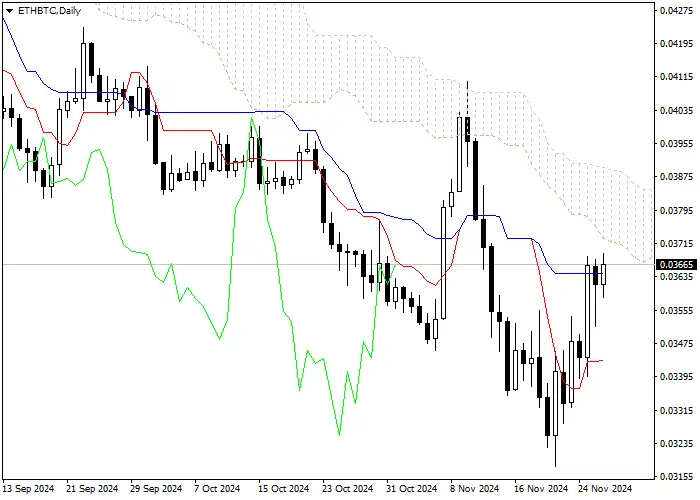Click the 0.03795 price axis label
This screenshot has height=500, width=700.
(677, 210)
